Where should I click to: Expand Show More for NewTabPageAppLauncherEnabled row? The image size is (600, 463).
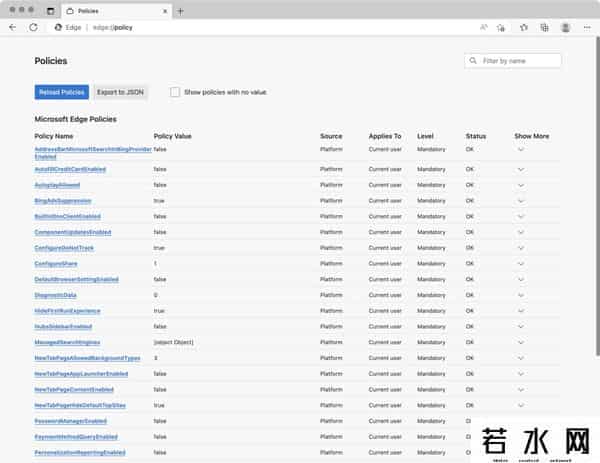click(521, 374)
